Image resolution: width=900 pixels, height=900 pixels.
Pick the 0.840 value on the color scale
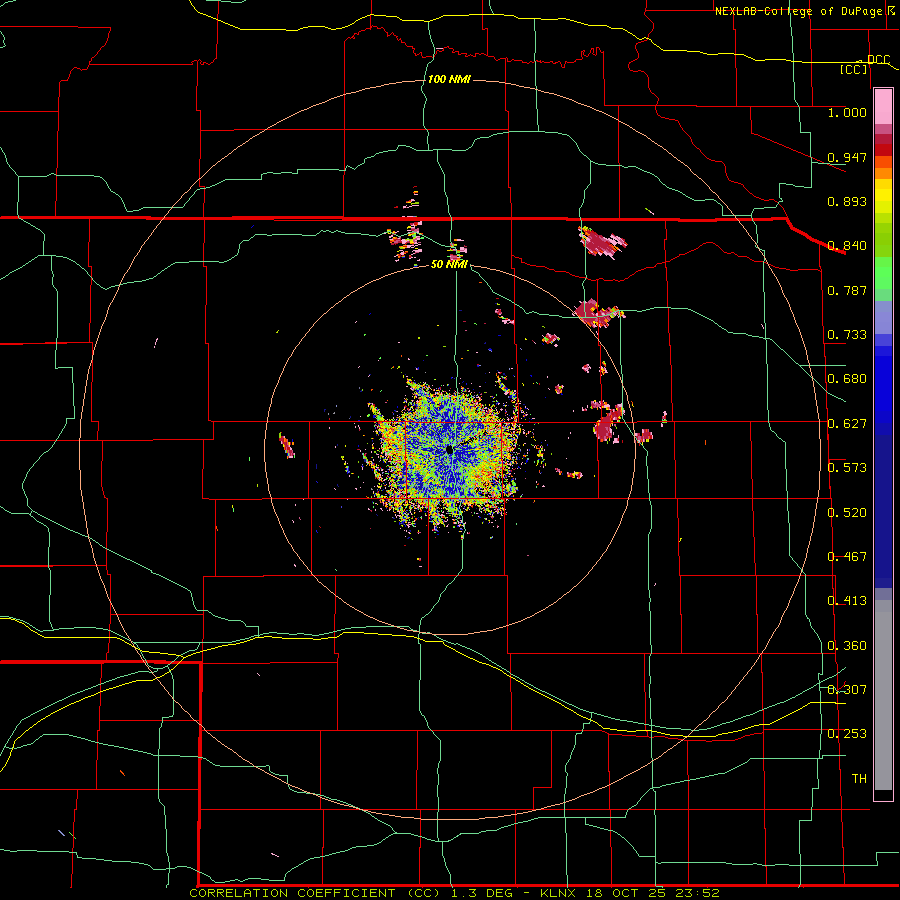click(847, 246)
